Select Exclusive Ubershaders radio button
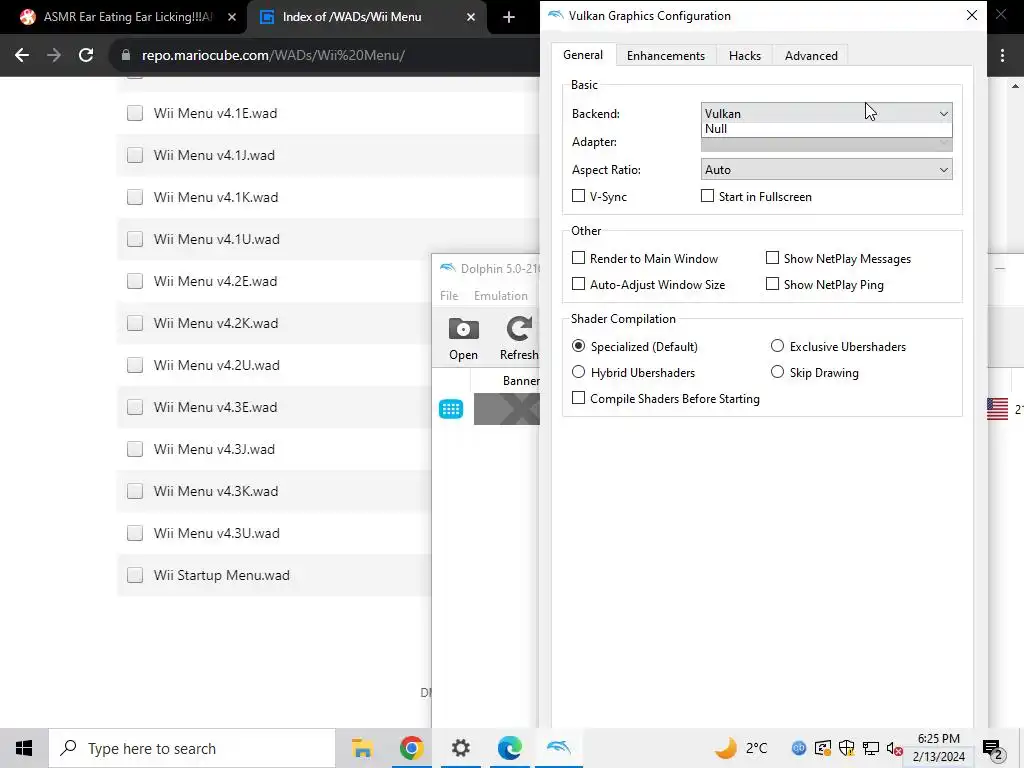Viewport: 1024px width, 768px height. (777, 346)
